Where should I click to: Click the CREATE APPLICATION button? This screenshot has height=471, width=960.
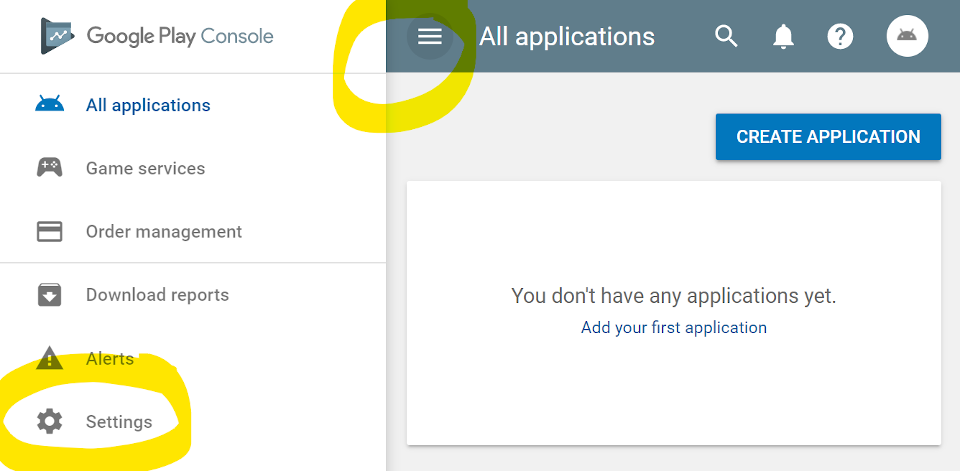click(x=828, y=137)
